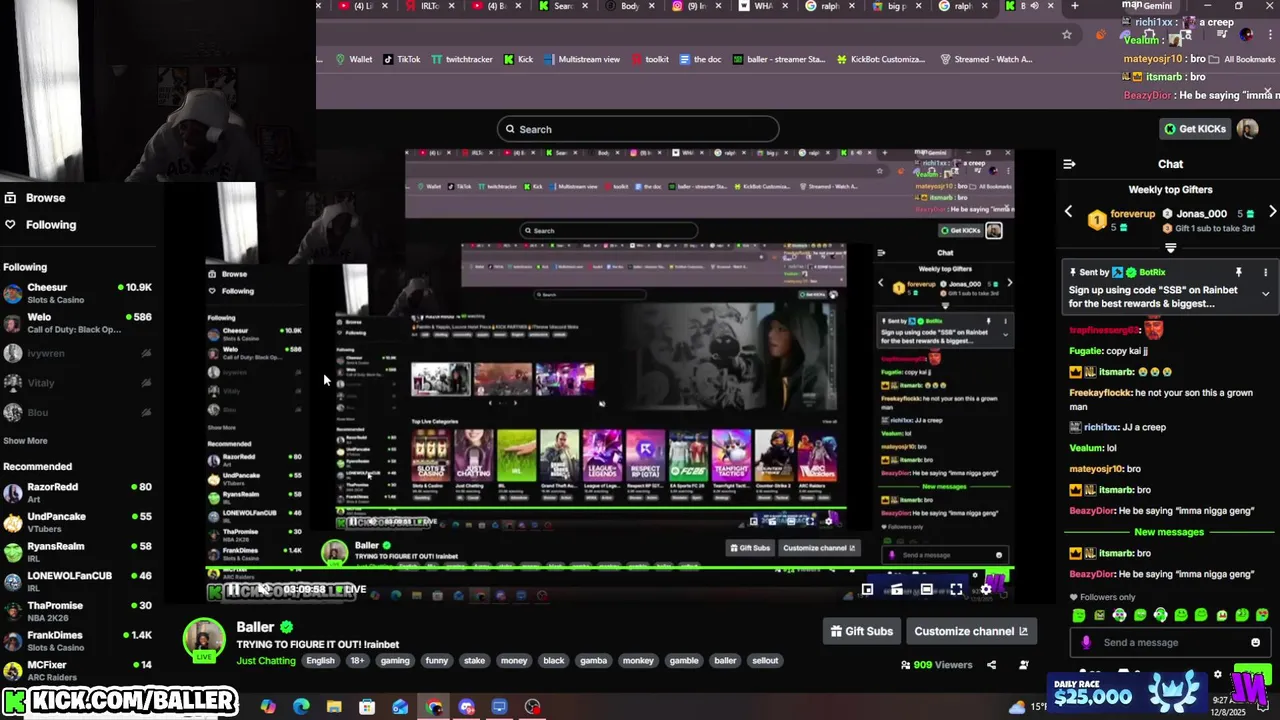
Task: Open the user profile avatar menu
Action: tap(1247, 129)
